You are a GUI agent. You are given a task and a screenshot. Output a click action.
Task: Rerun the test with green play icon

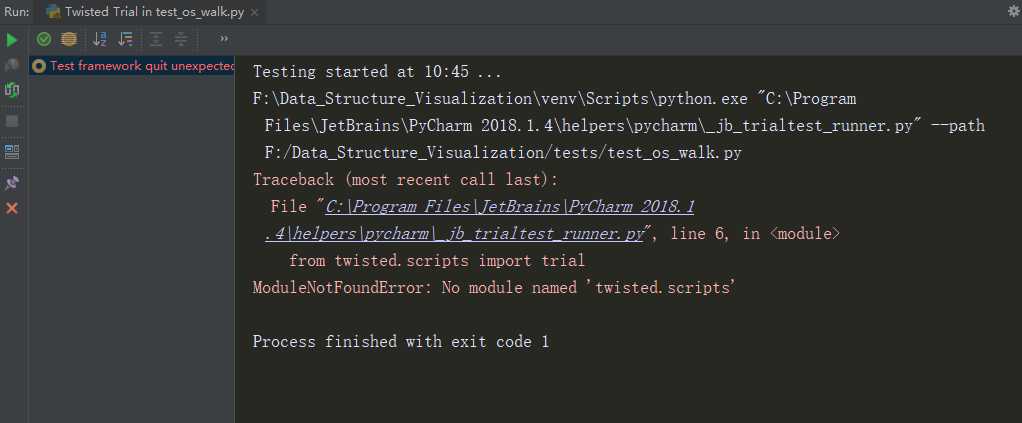[12, 40]
